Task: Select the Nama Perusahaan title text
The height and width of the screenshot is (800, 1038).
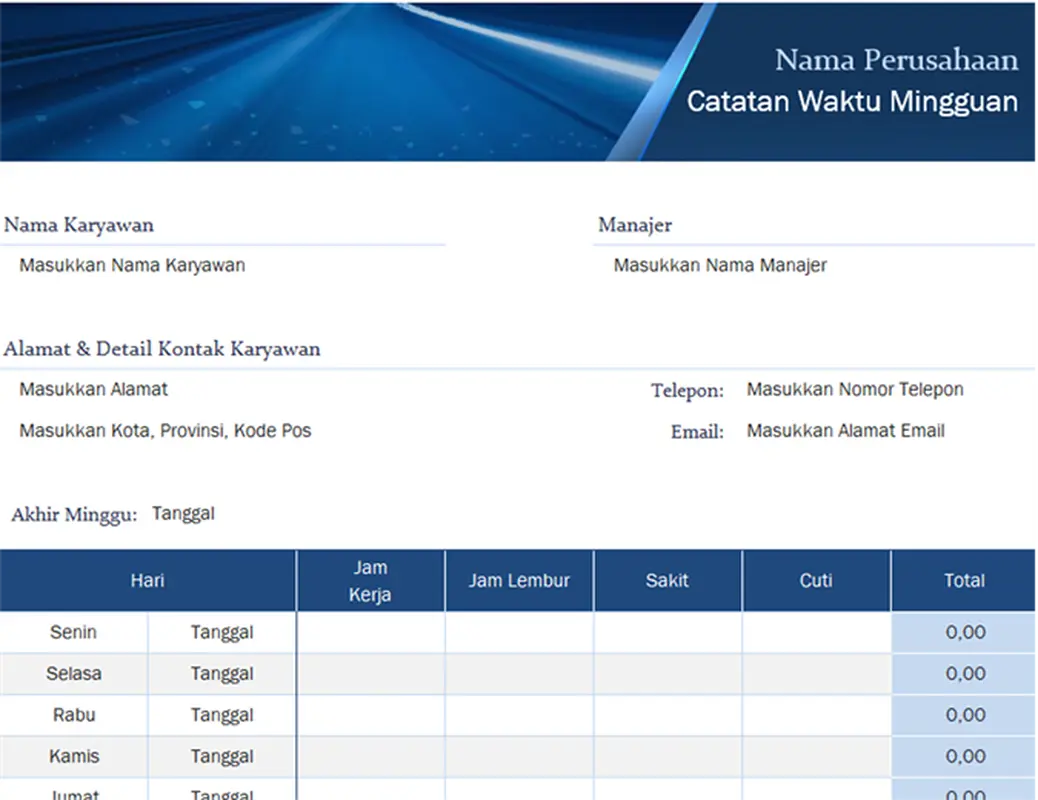Action: pyautogui.click(x=896, y=60)
